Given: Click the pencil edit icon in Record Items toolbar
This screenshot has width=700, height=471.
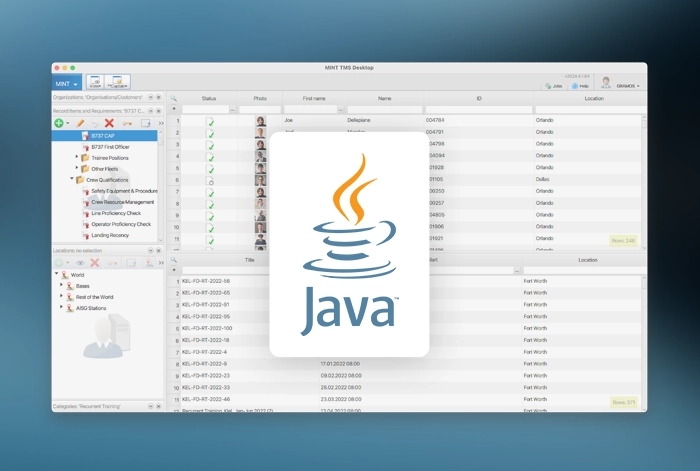Looking at the screenshot, I should (x=80, y=123).
